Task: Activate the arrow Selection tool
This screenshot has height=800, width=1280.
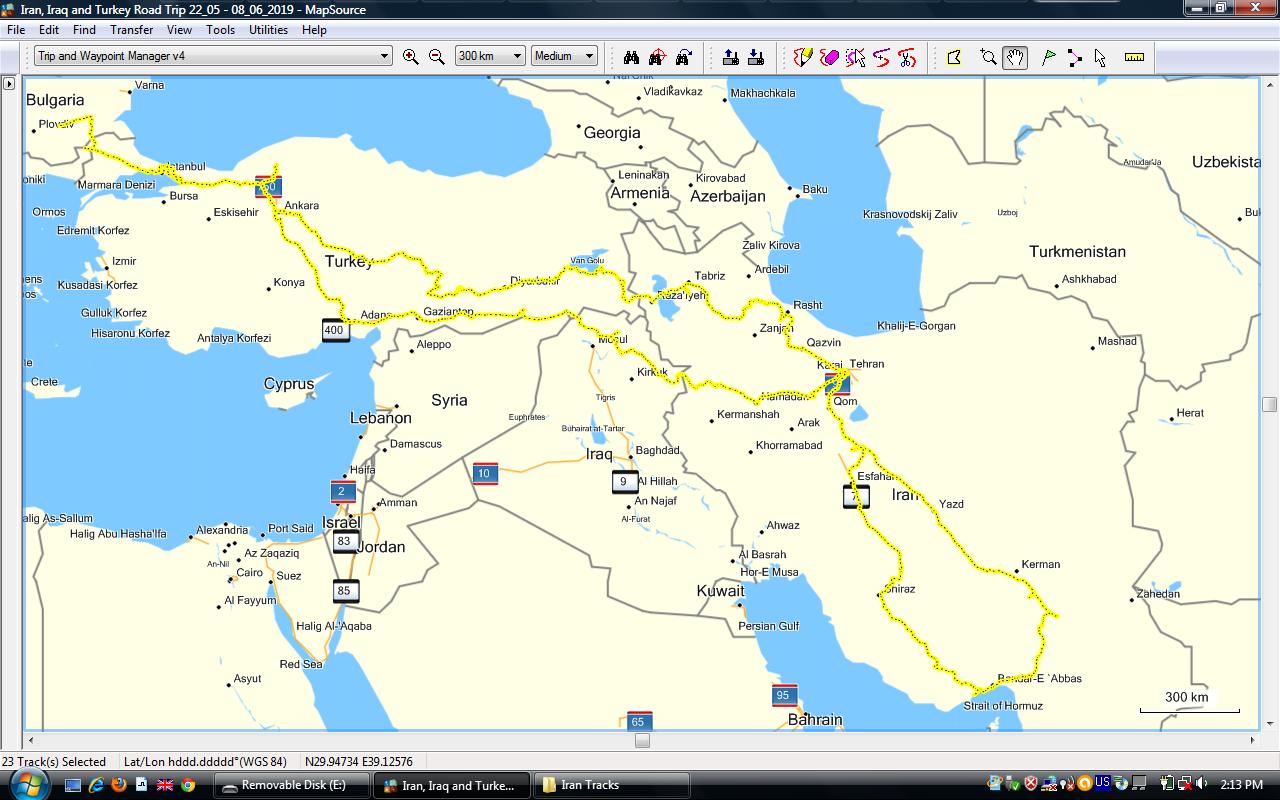Action: (1100, 57)
